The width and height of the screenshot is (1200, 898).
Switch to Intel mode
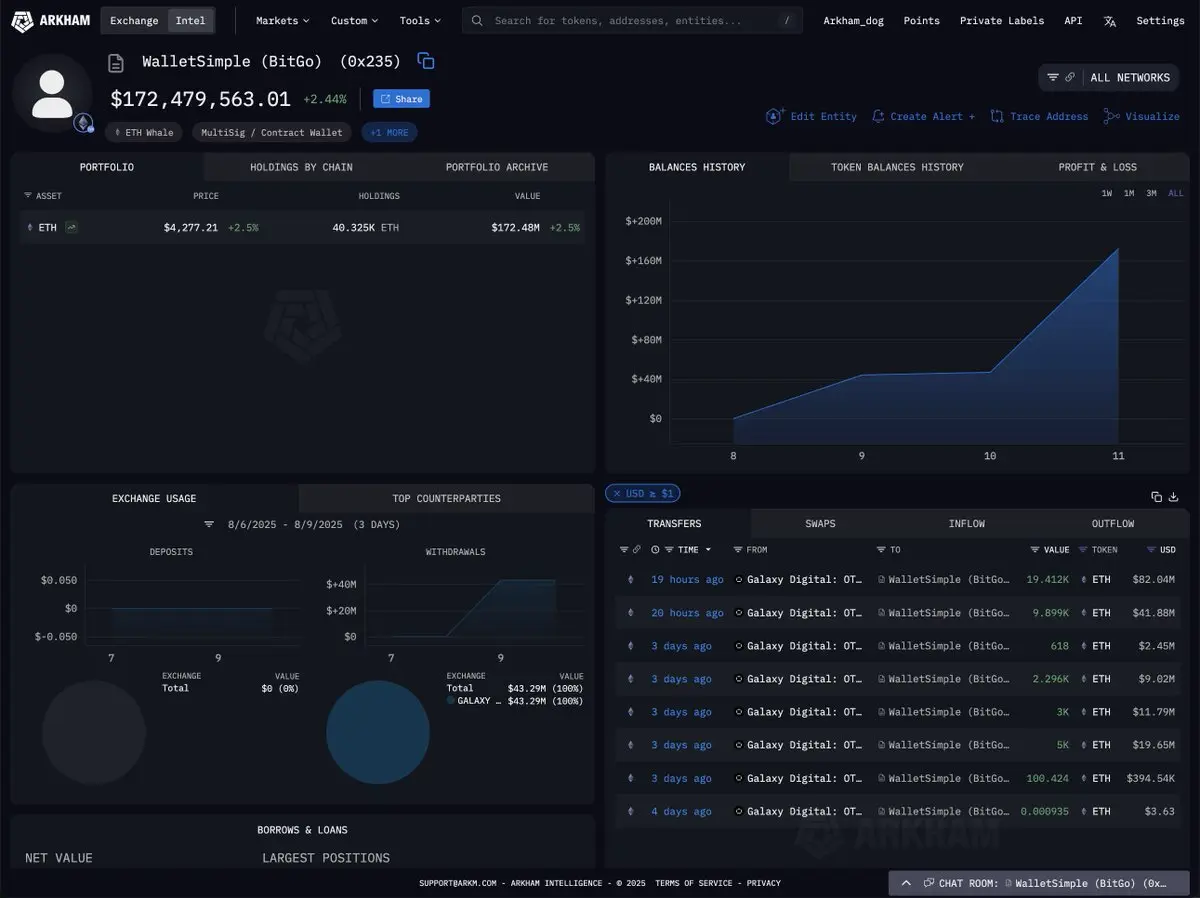(x=190, y=20)
